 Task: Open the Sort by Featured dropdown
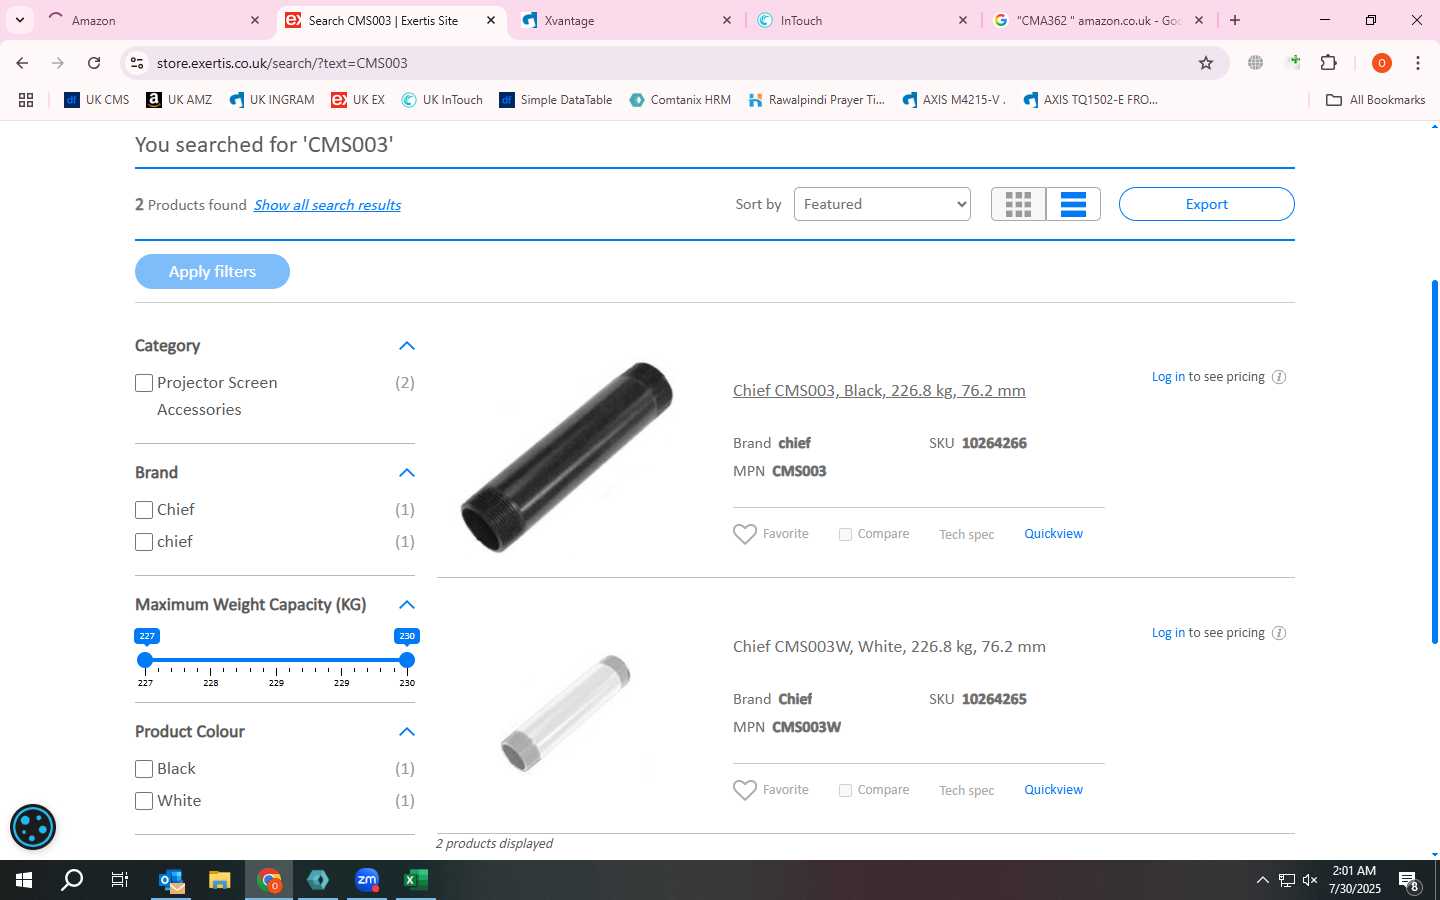(882, 204)
